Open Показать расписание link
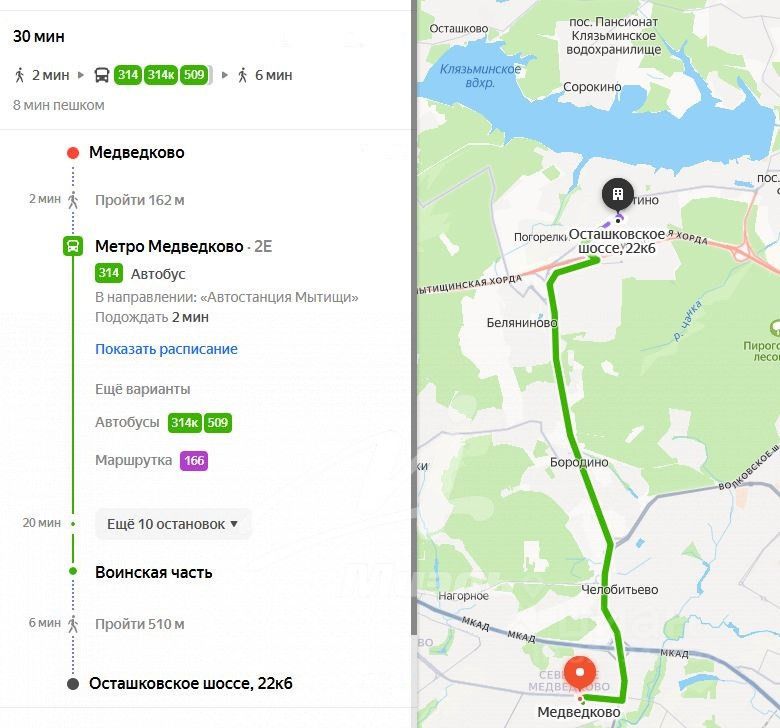 coord(166,349)
